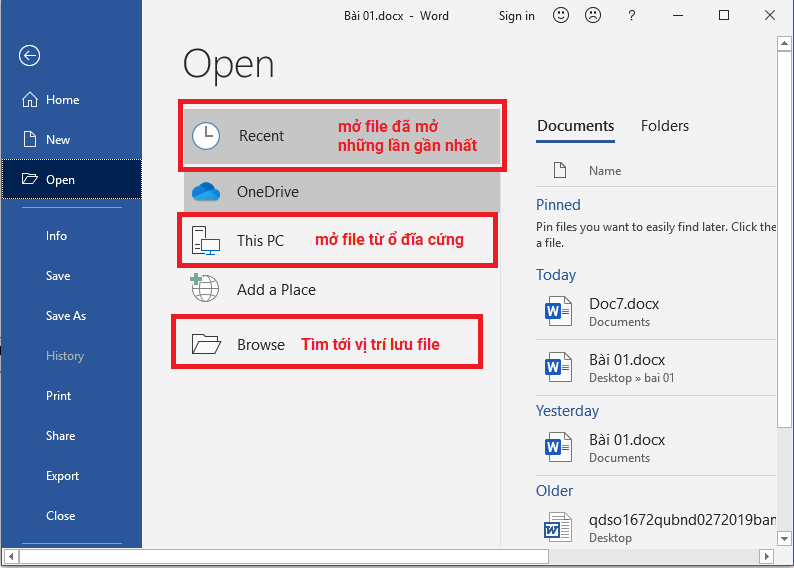Viewport: 794px width, 568px height.
Task: Click the This PC computer icon
Action: click(206, 240)
